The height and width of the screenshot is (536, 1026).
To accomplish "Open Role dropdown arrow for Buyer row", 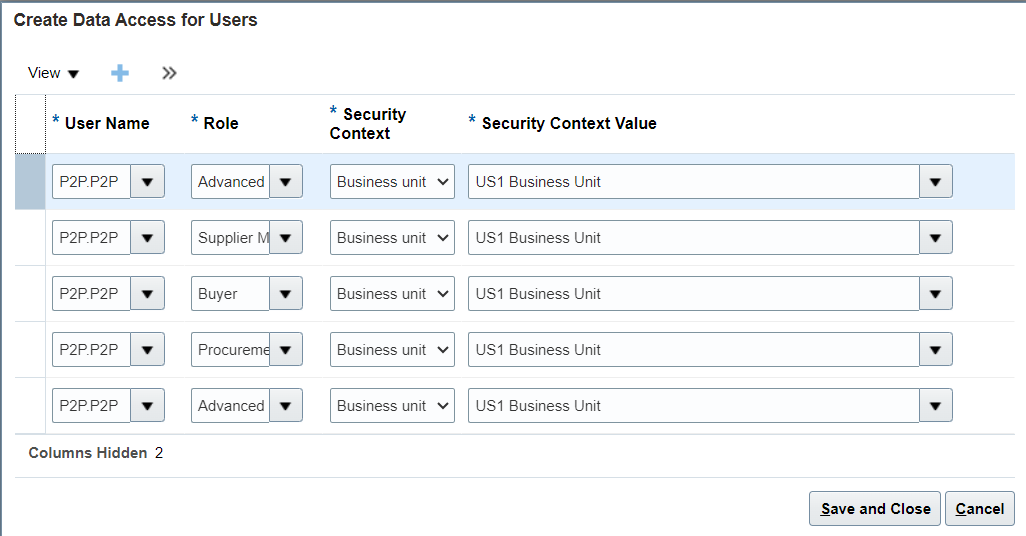I will (286, 294).
